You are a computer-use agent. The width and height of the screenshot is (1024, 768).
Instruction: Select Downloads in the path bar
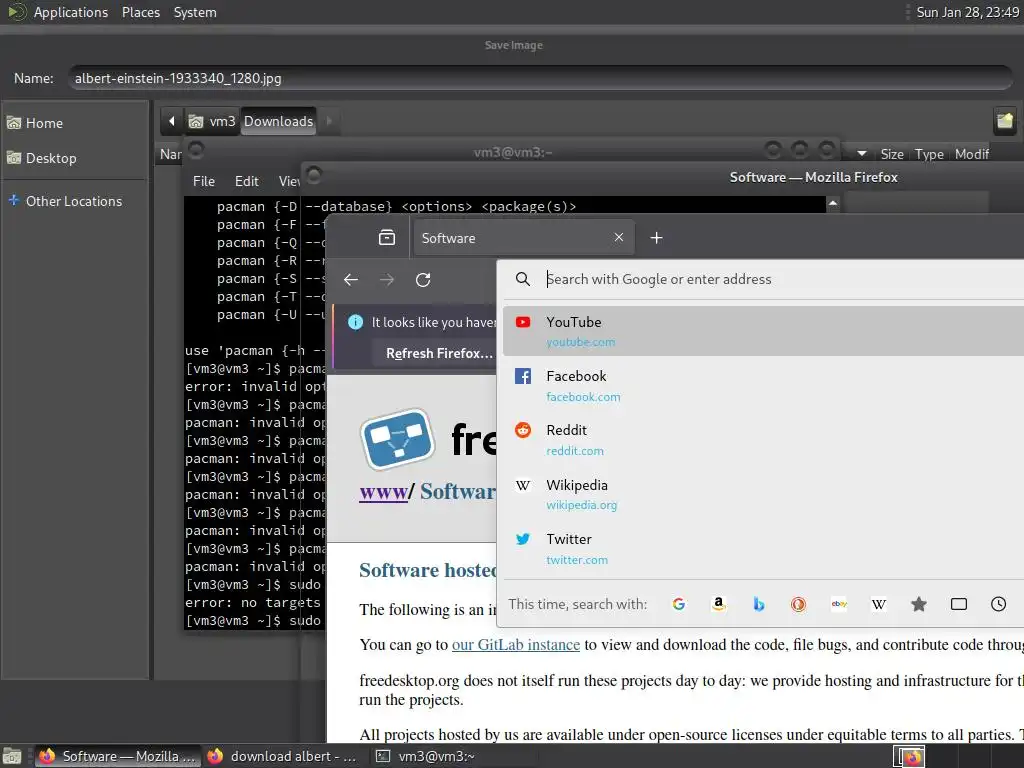279,121
